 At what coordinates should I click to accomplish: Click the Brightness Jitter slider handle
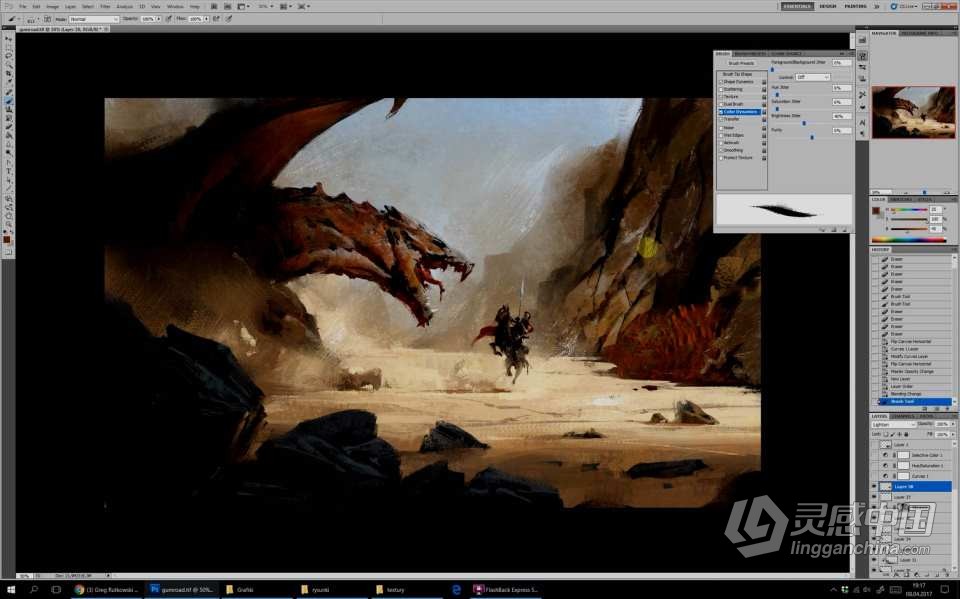pos(804,123)
